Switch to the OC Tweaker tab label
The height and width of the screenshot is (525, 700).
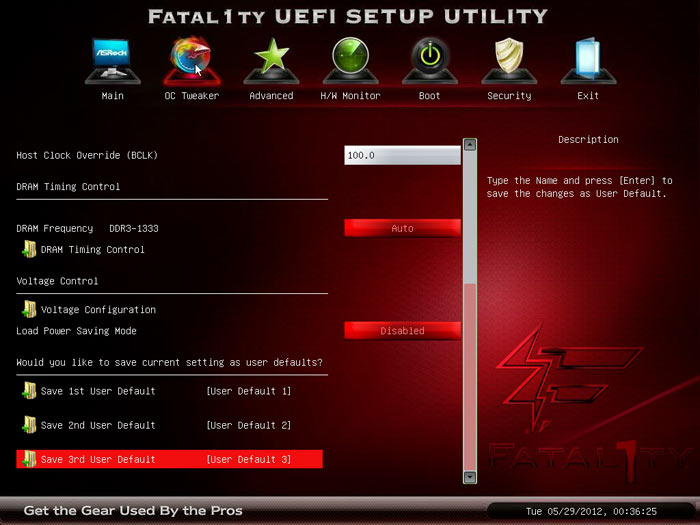pyautogui.click(x=192, y=96)
